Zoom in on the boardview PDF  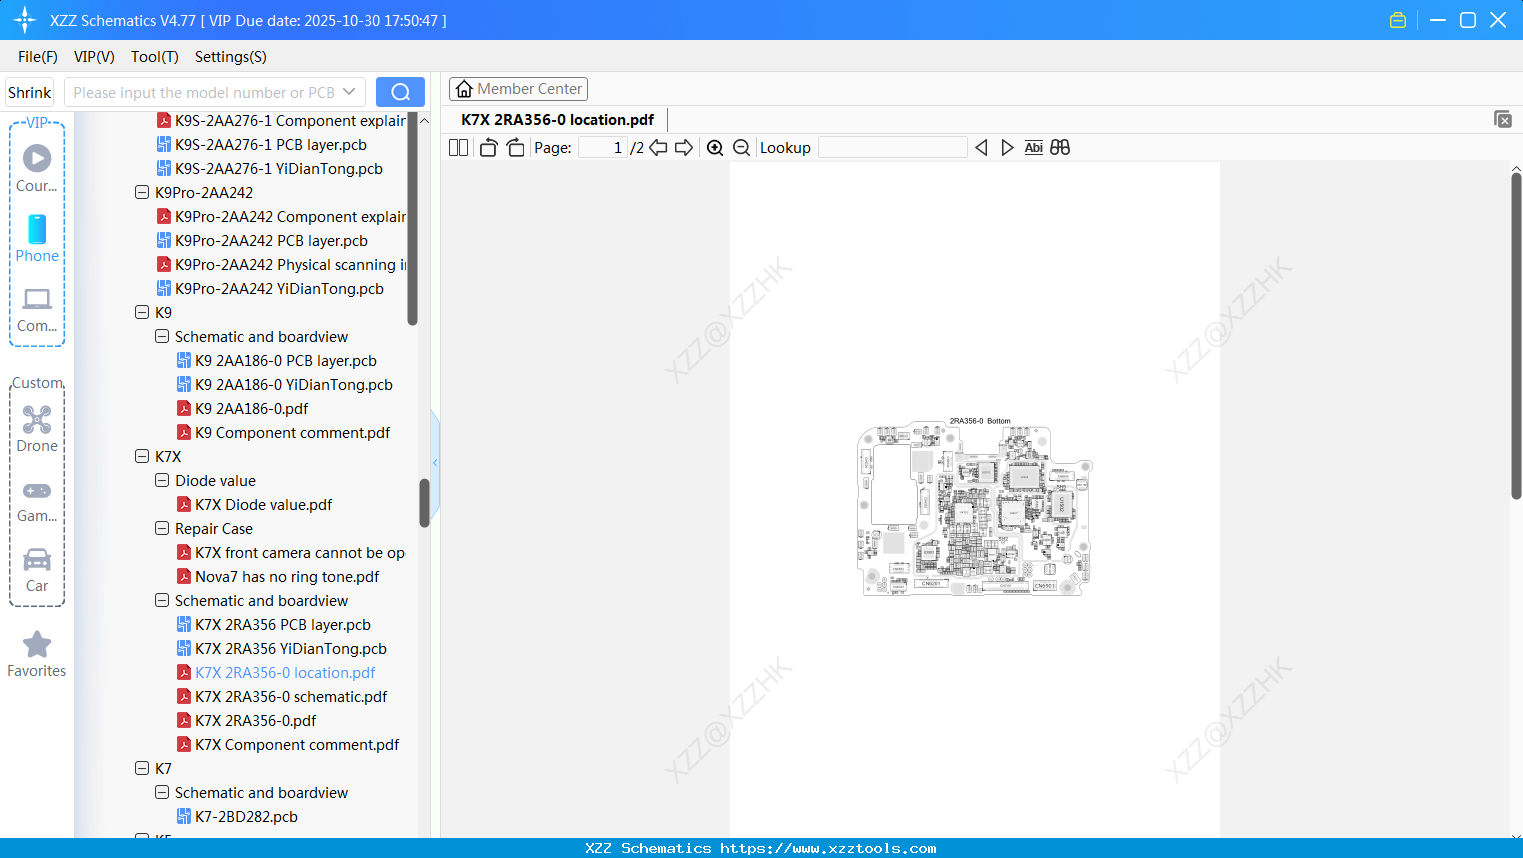click(x=715, y=147)
